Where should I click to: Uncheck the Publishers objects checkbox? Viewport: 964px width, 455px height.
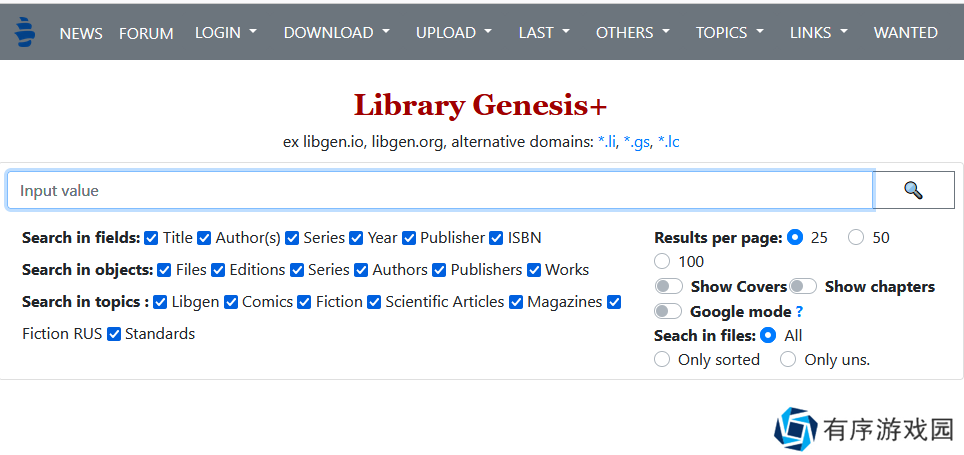[x=439, y=270]
